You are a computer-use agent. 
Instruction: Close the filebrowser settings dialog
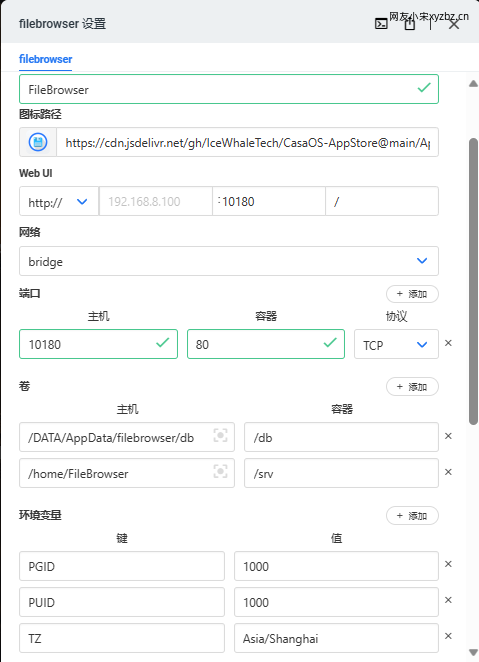(x=454, y=24)
